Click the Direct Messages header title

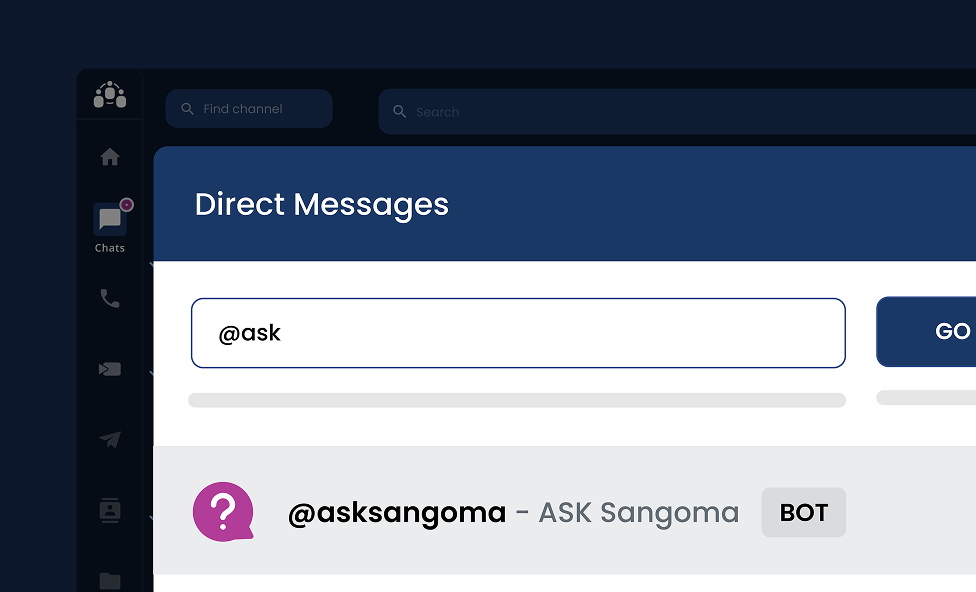tap(322, 204)
